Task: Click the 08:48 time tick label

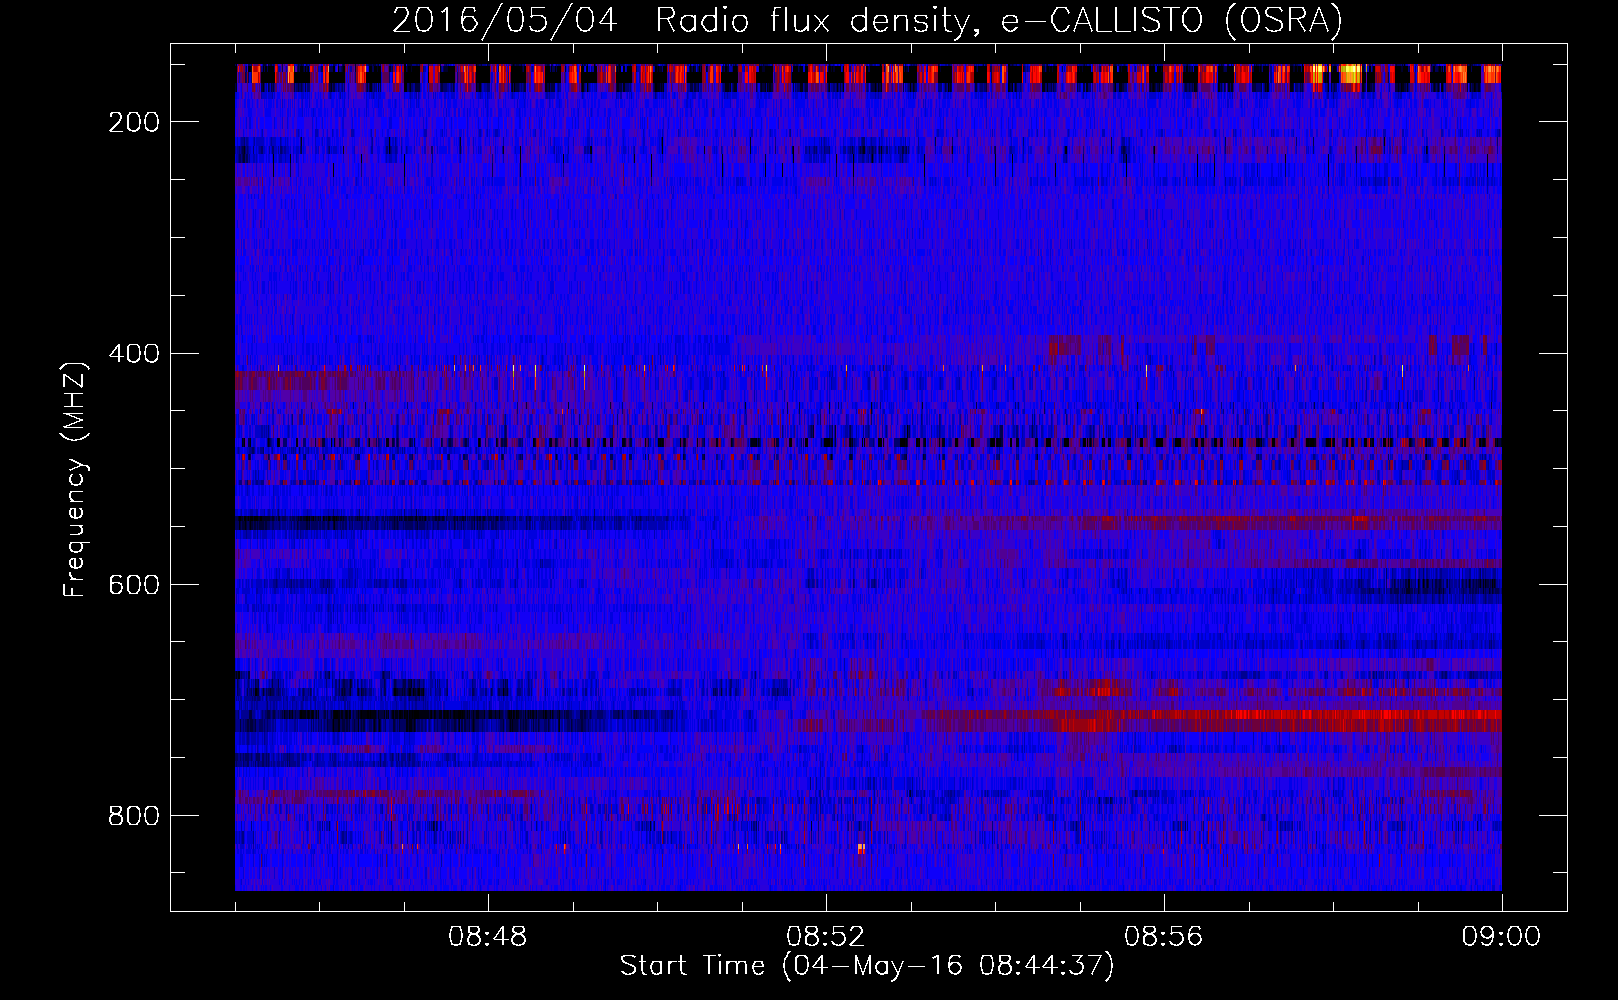Action: [x=487, y=937]
